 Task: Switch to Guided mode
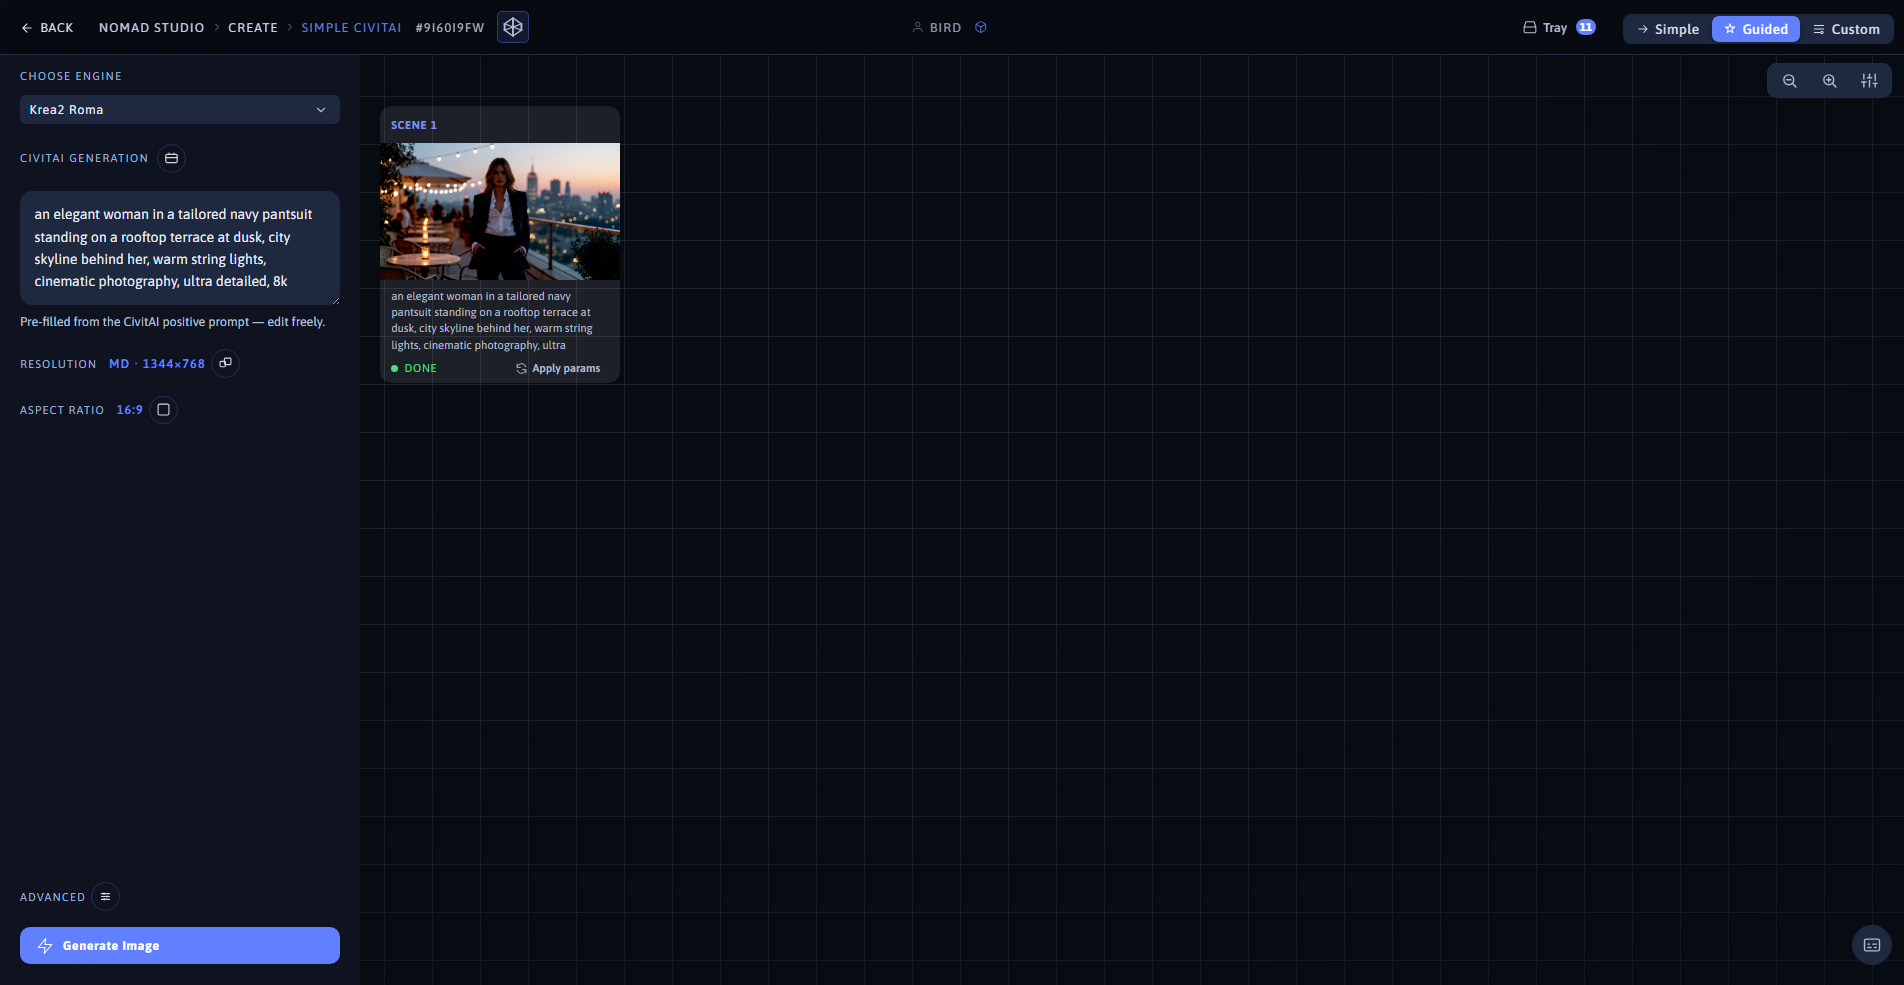coord(1756,29)
